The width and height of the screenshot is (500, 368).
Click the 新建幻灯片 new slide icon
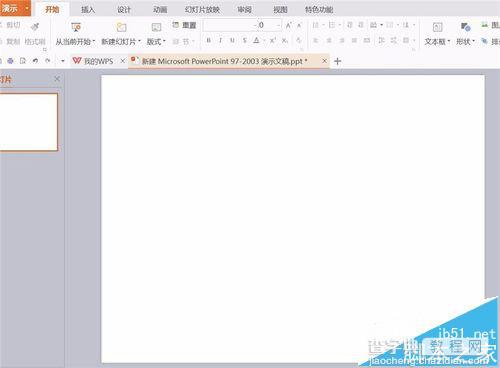click(x=121, y=27)
